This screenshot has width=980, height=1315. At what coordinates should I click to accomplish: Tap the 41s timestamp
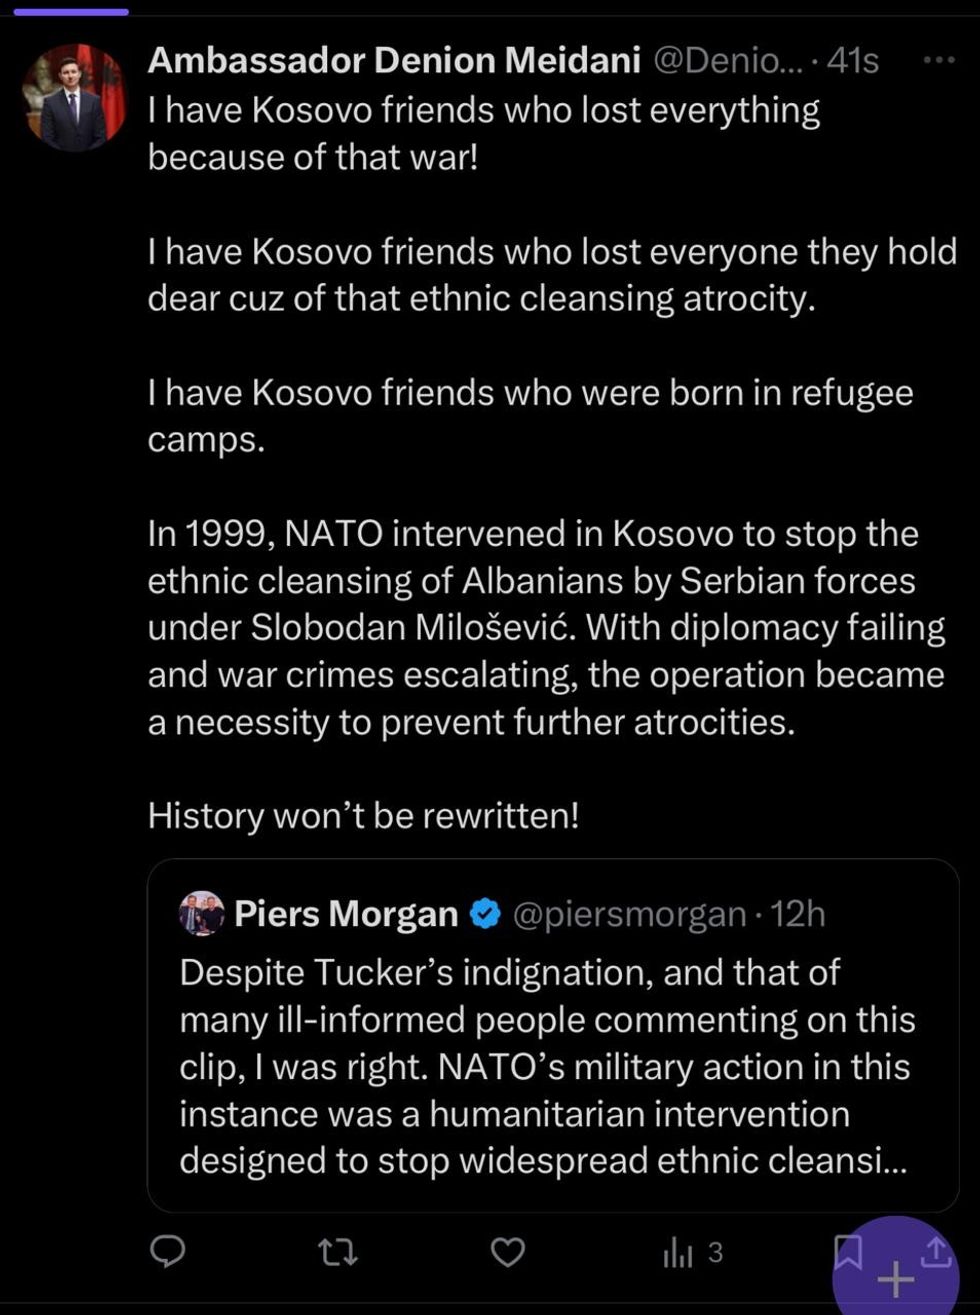853,61
